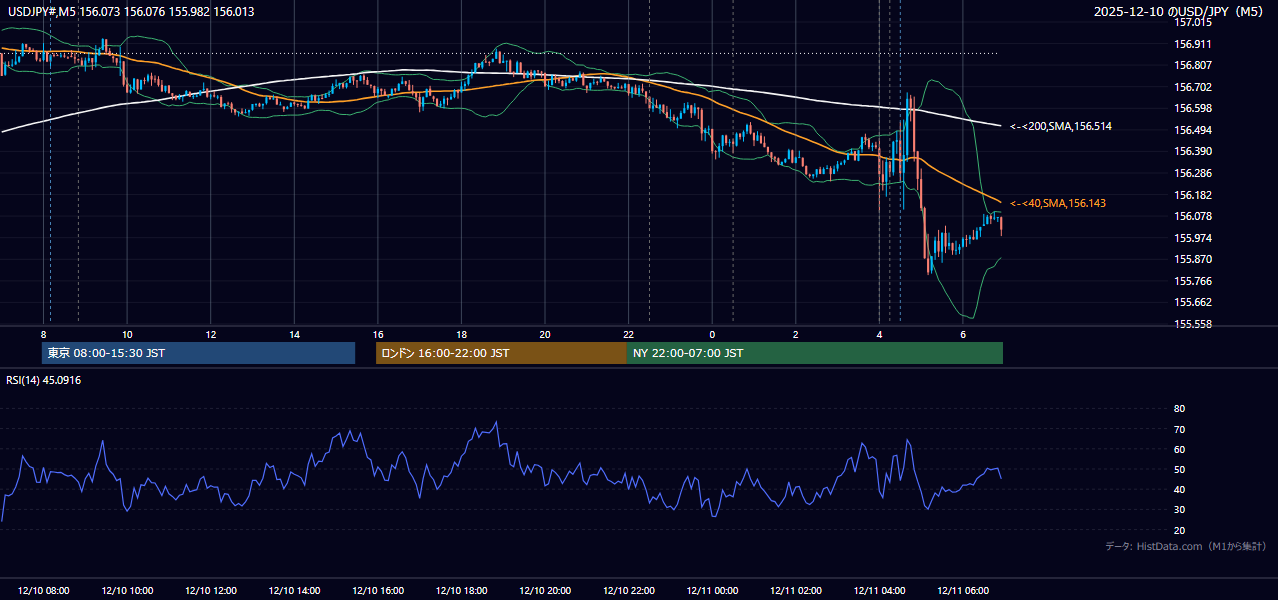Click the 12/10 16:00 bottom time label
The width and height of the screenshot is (1278, 600).
[x=378, y=591]
